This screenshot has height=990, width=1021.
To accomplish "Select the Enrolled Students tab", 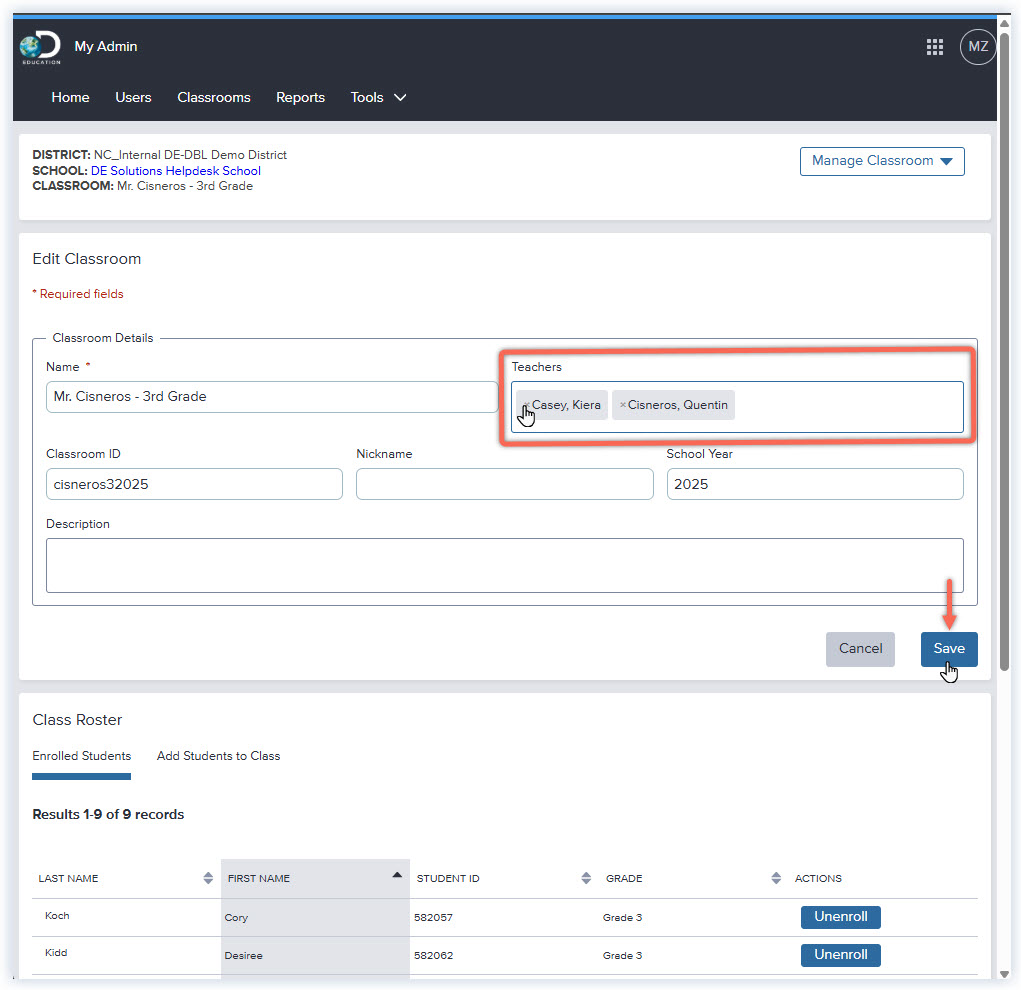I will (x=81, y=756).
